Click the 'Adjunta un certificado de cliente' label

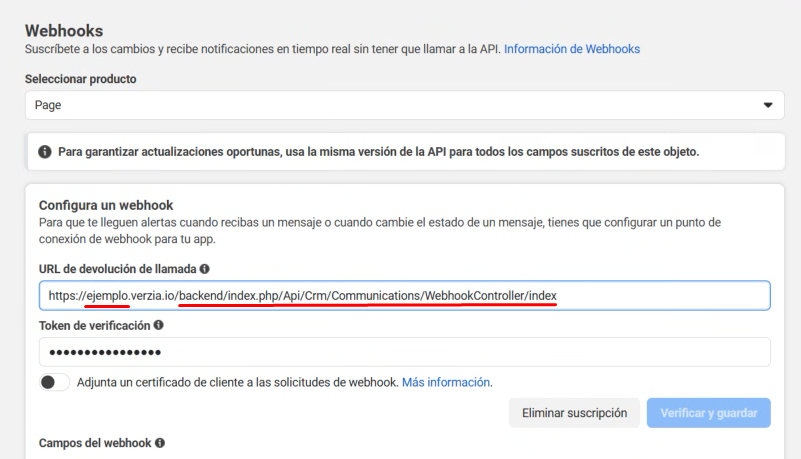tap(238, 382)
